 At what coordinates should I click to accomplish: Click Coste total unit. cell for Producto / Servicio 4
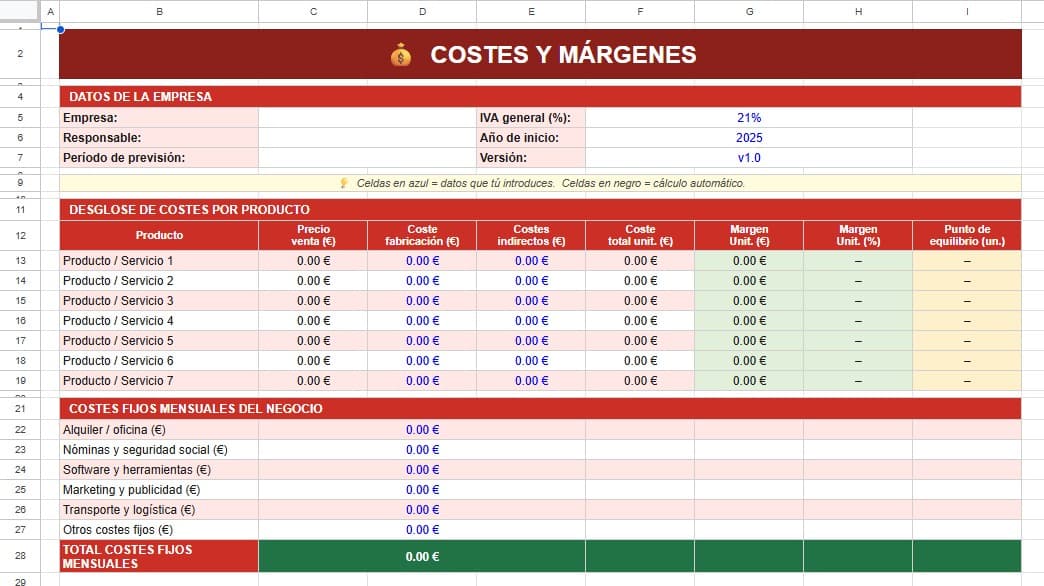tap(640, 320)
